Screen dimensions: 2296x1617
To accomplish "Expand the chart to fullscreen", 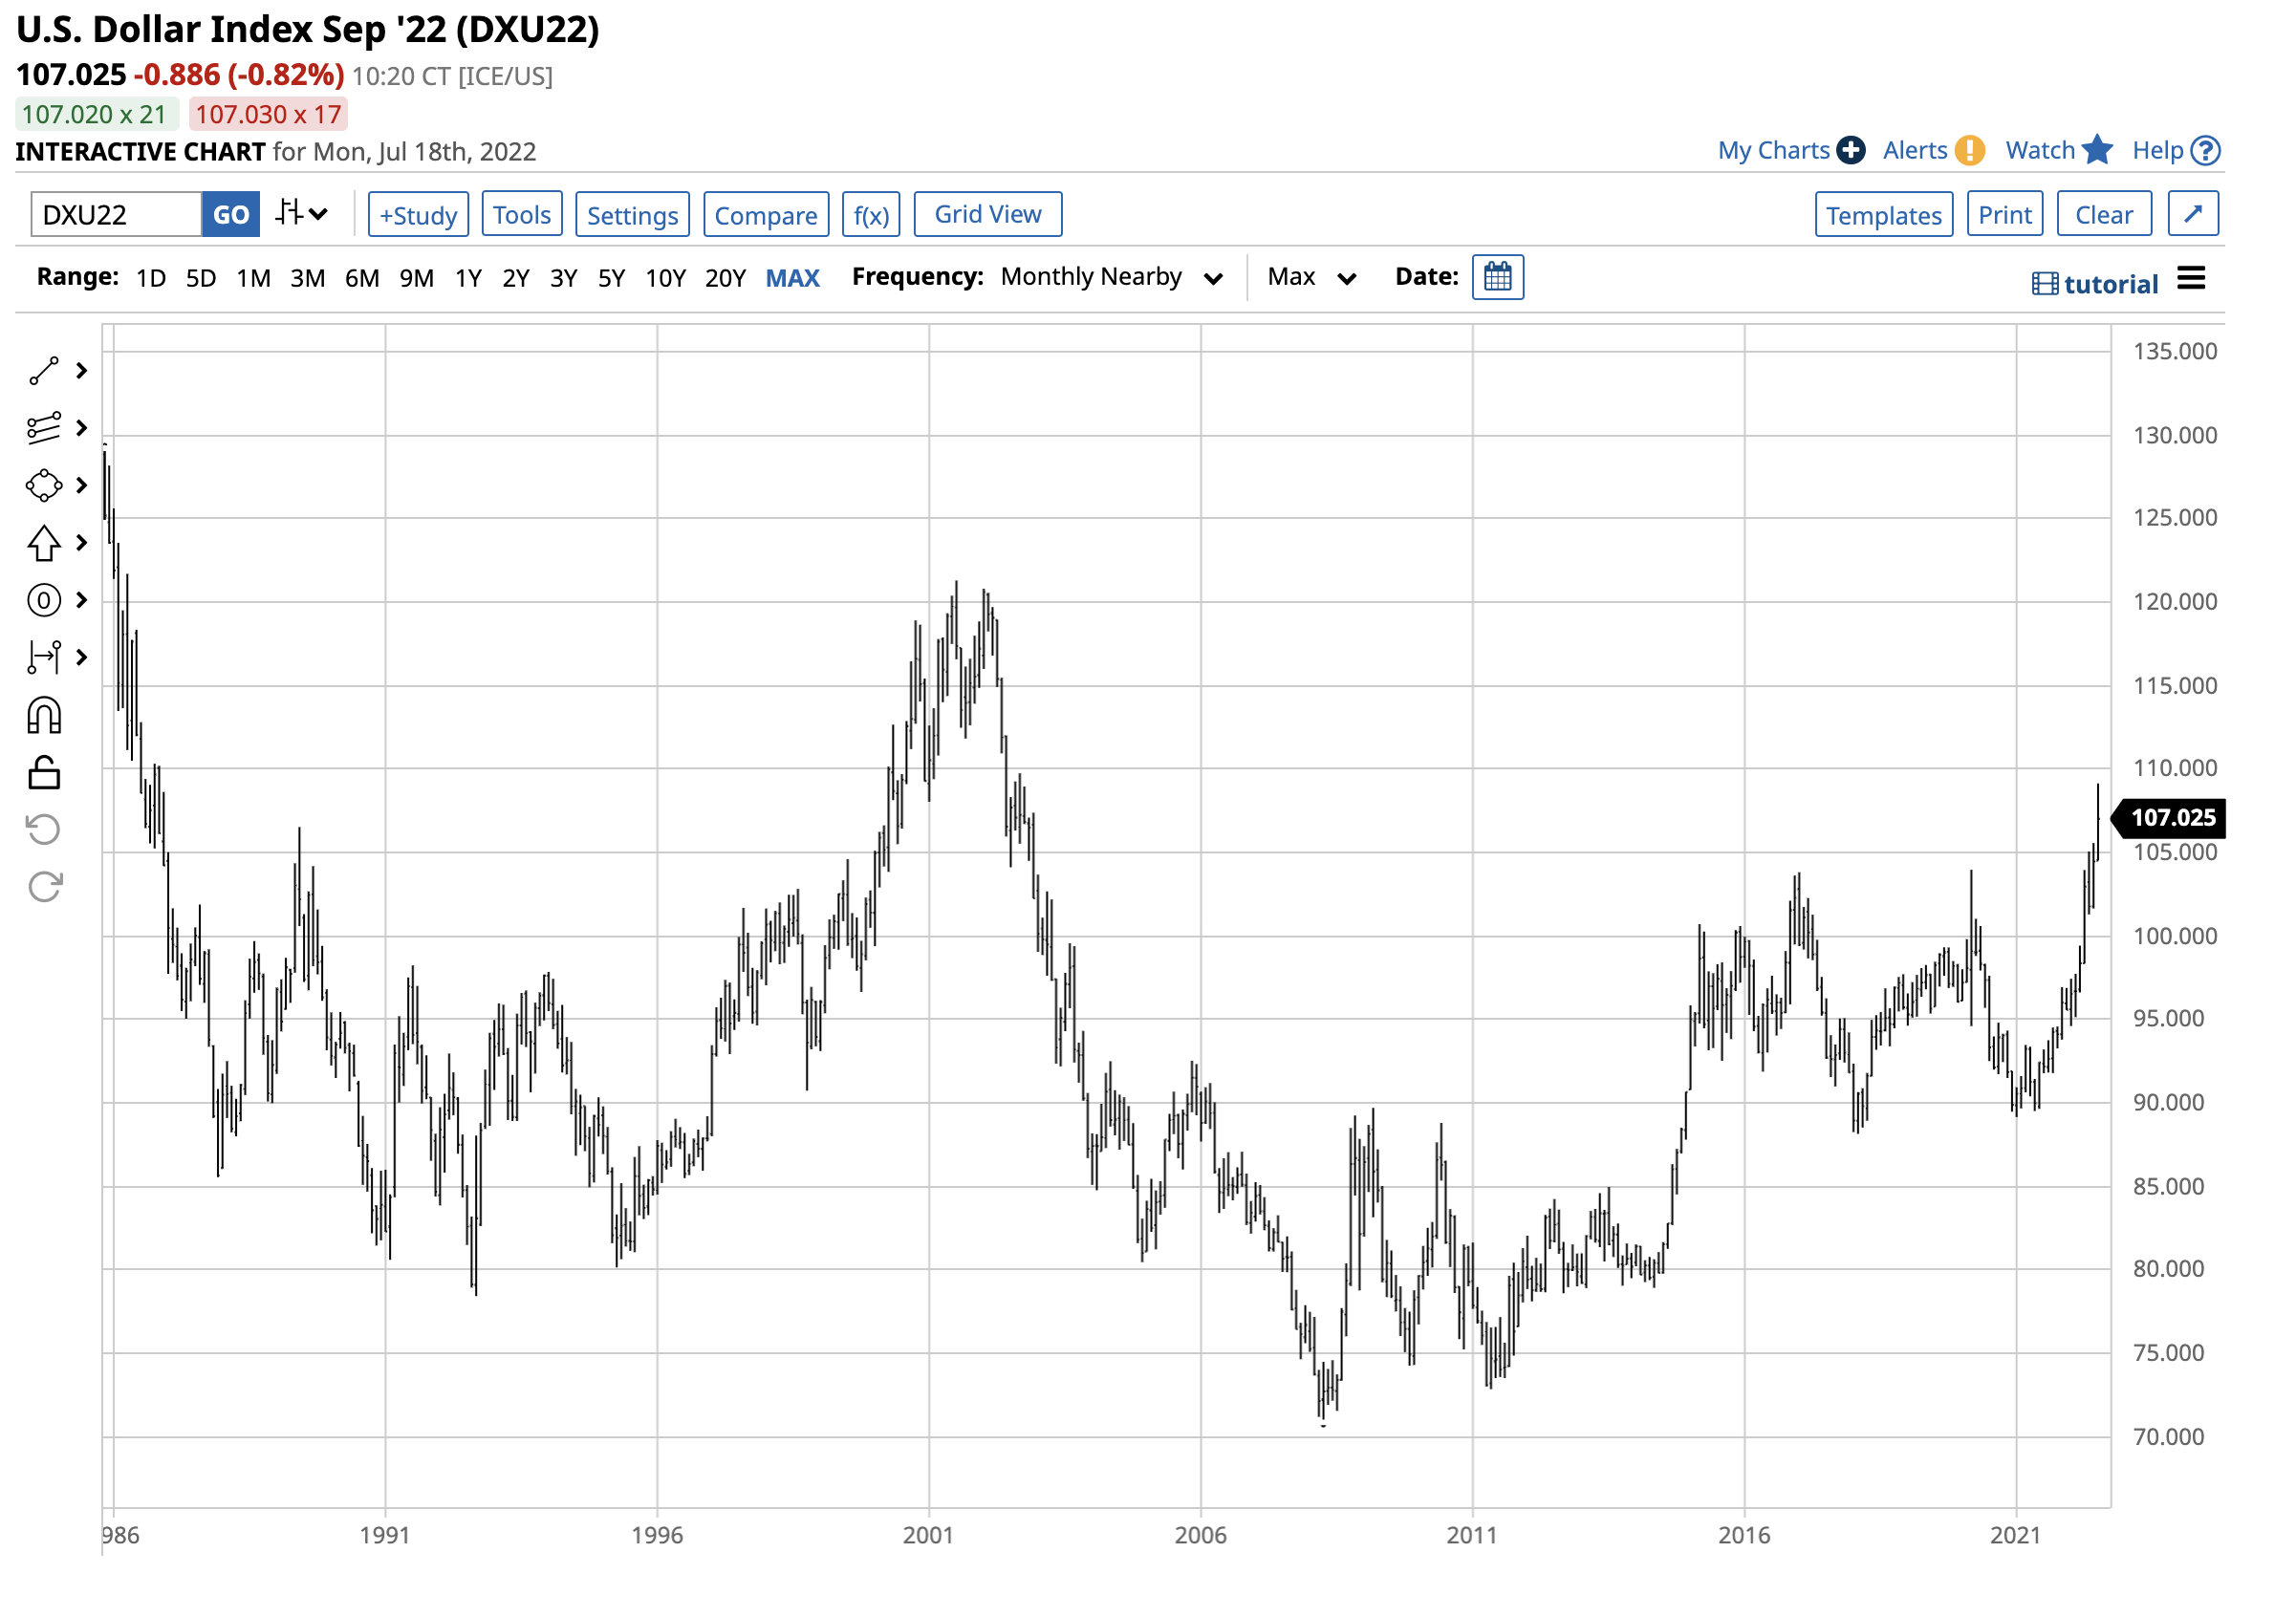I will click(2192, 214).
